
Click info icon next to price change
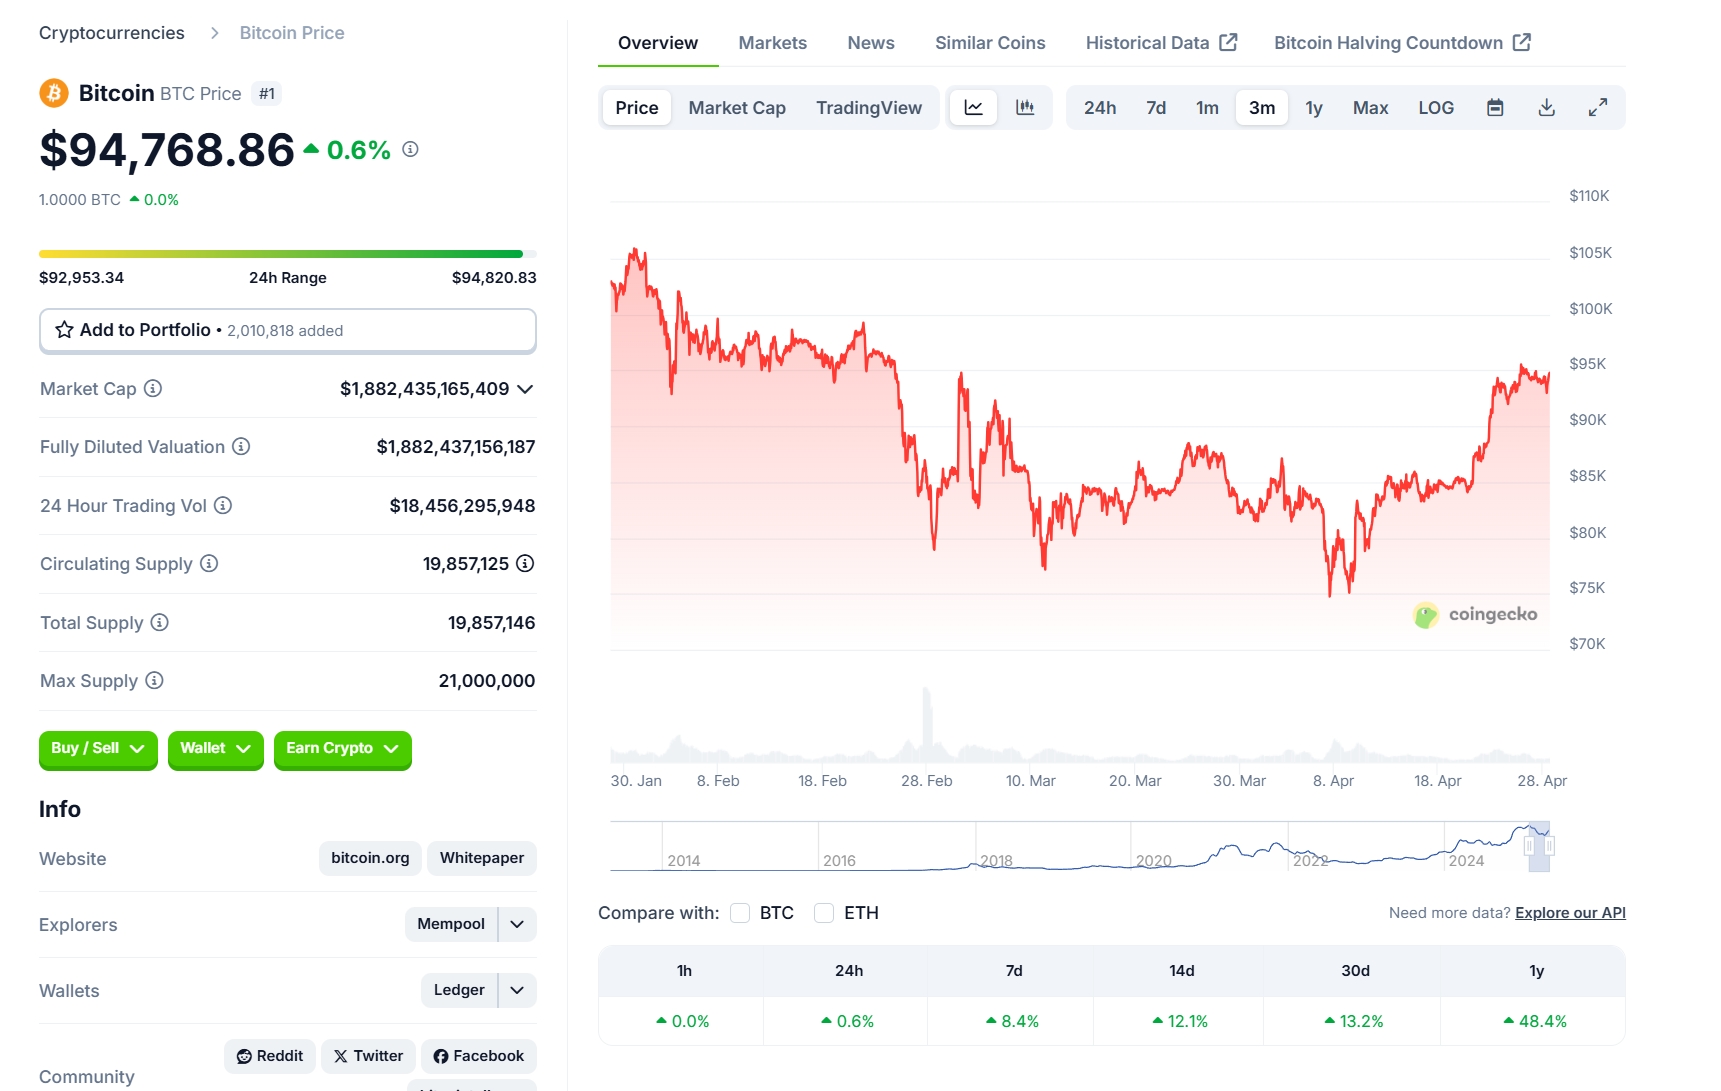[410, 149]
